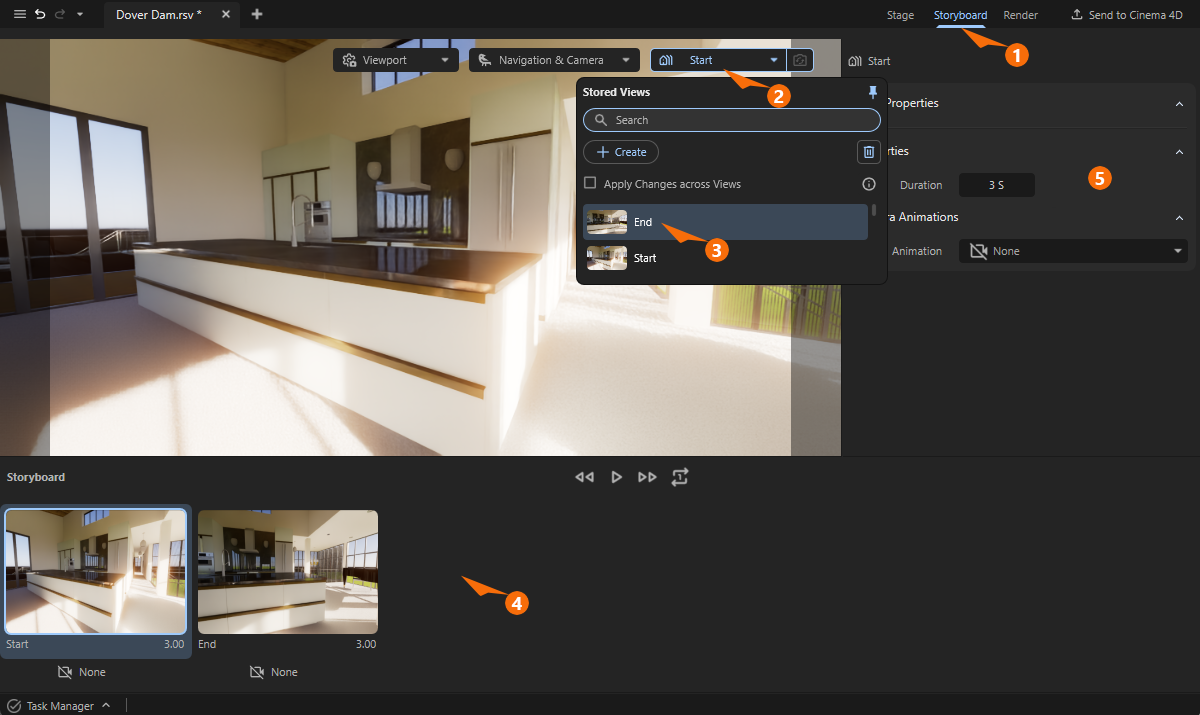Switch to the Render tab
Image resolution: width=1200 pixels, height=715 pixels.
click(1020, 15)
